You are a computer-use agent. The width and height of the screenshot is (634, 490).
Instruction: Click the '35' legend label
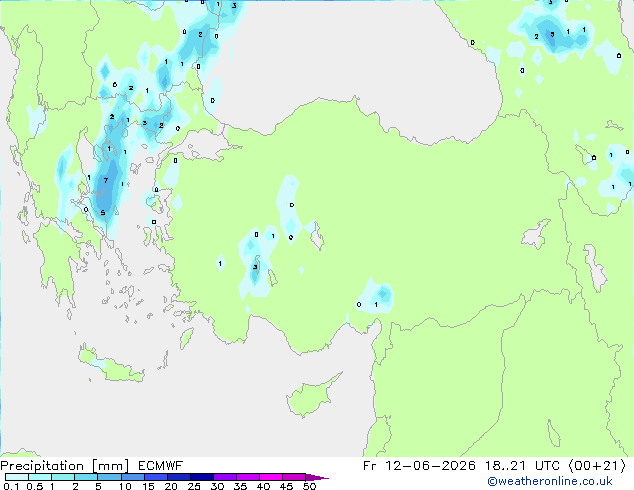(240, 486)
